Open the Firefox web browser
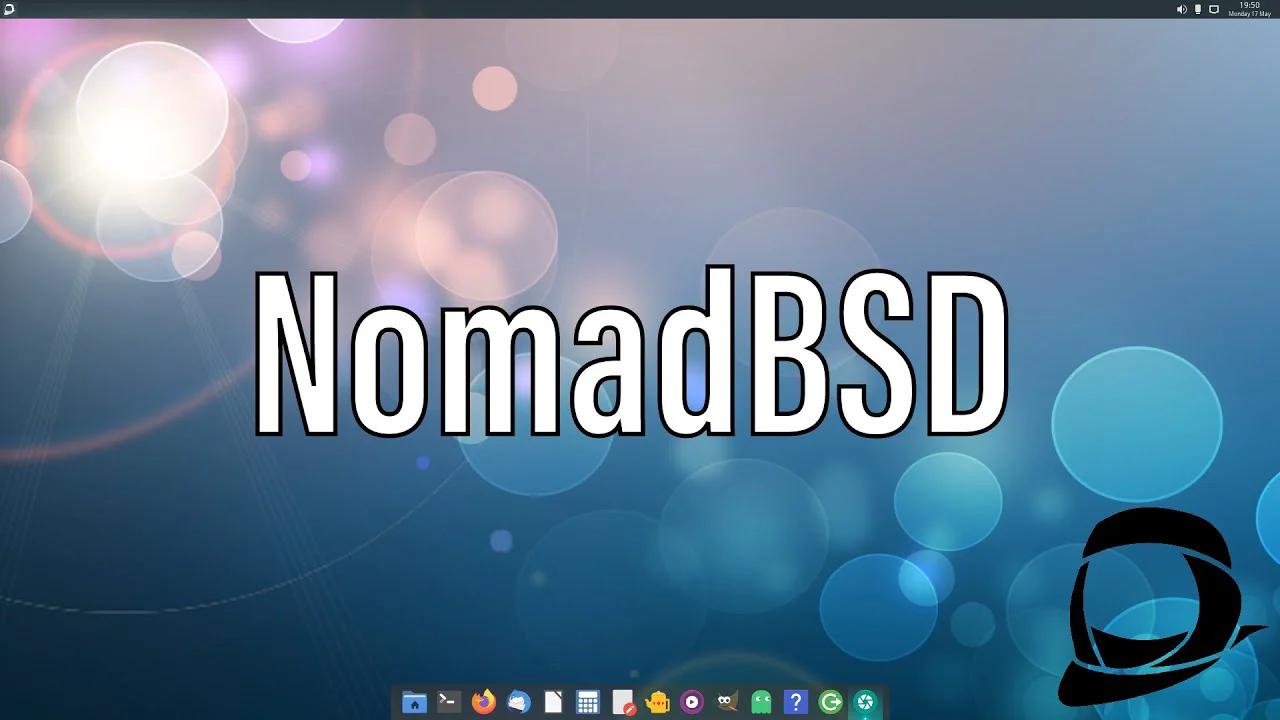This screenshot has width=1280, height=720. (483, 702)
